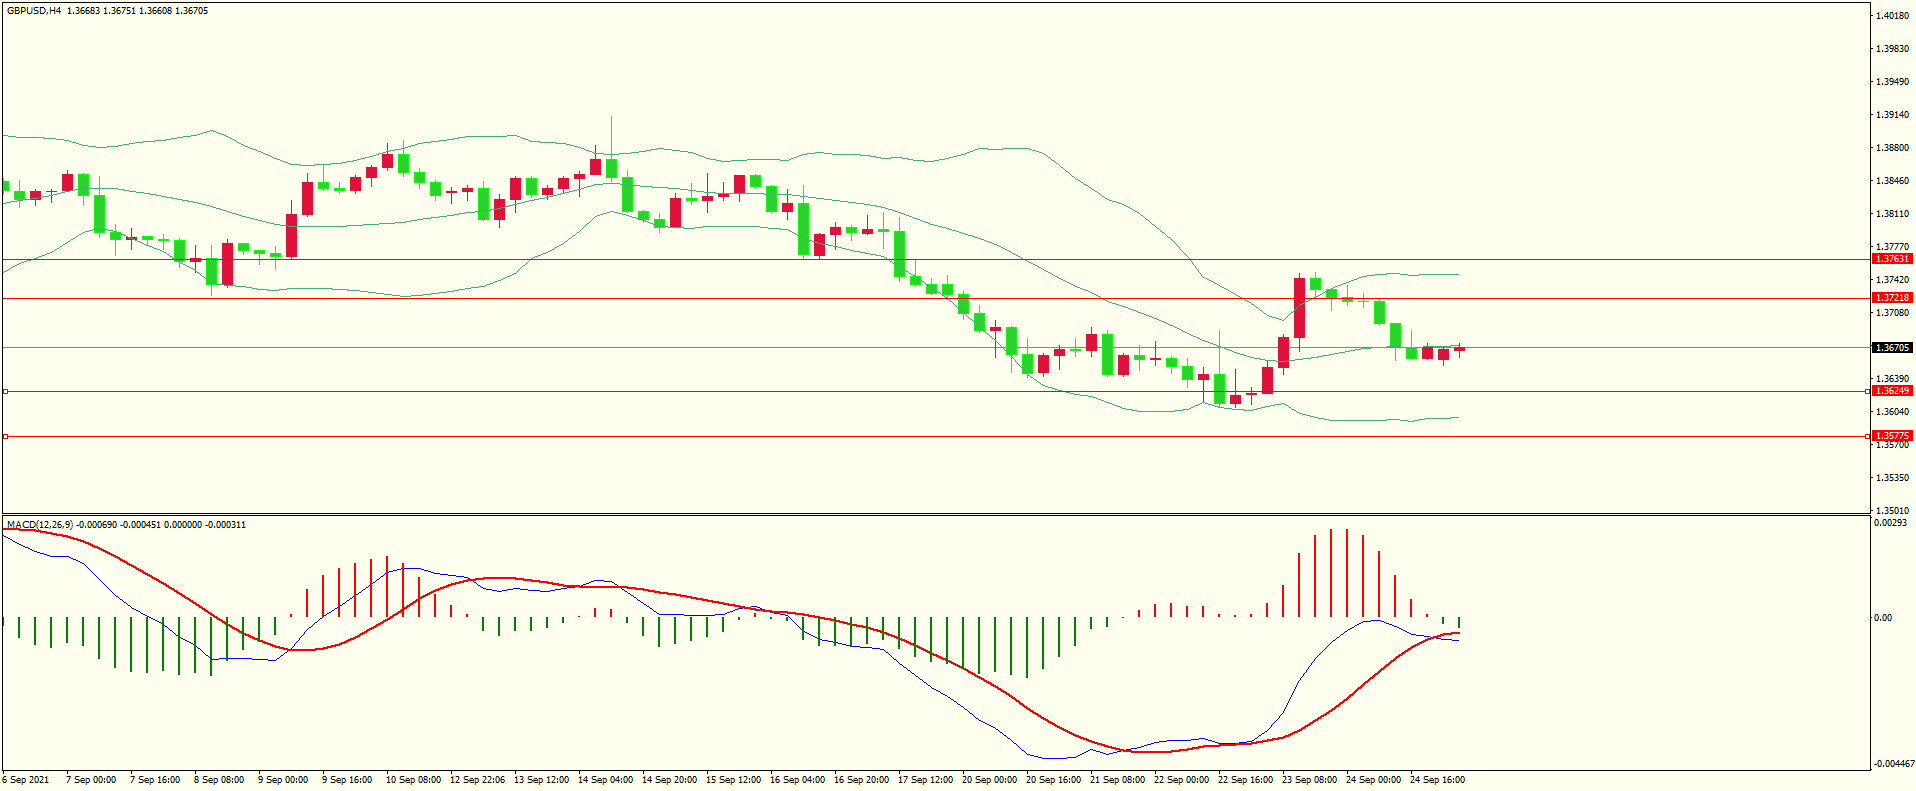Viewport: 1916px width, 791px height.
Task: Click the 15 Sep 12:00 time label
Action: 733,780
